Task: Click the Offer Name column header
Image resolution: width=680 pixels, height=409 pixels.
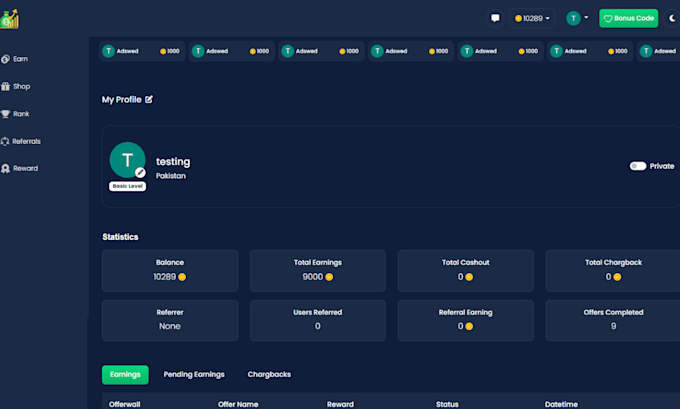Action: (238, 404)
